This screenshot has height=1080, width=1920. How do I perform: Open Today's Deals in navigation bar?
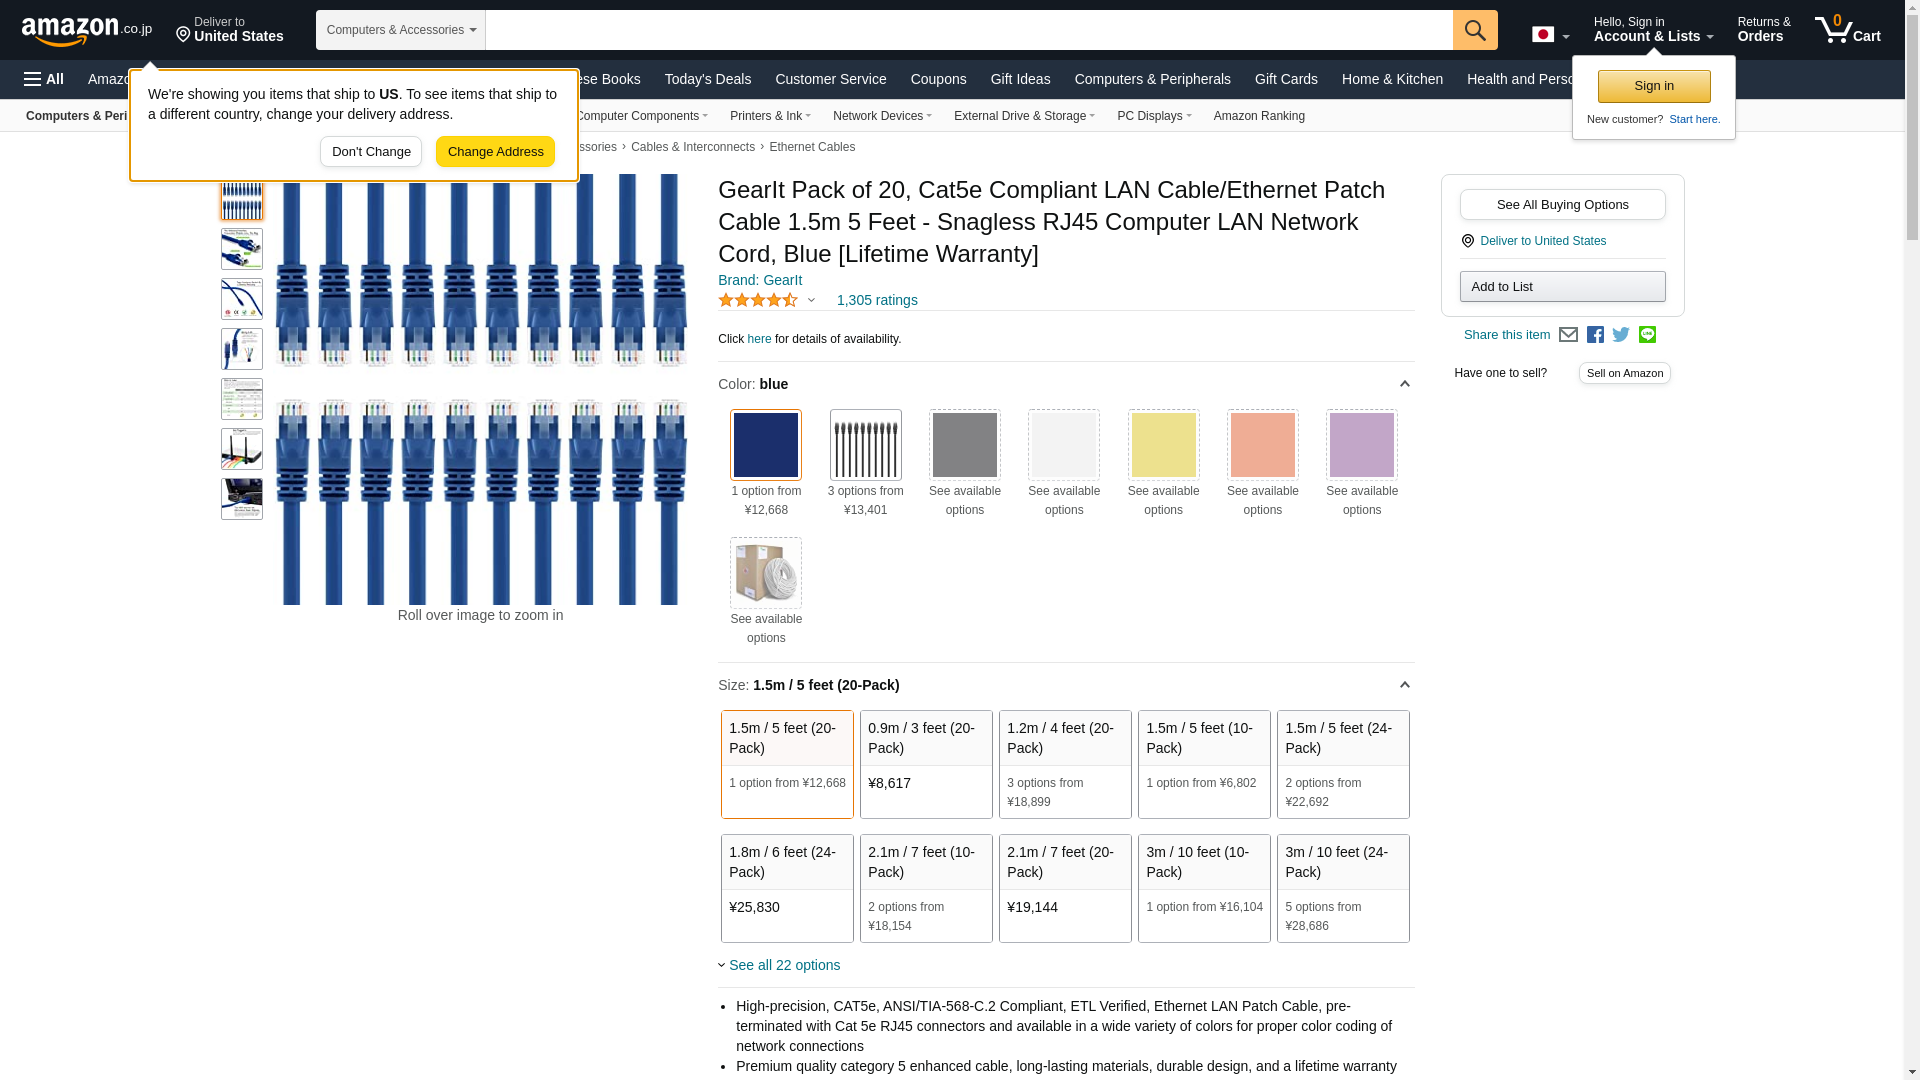coord(707,79)
